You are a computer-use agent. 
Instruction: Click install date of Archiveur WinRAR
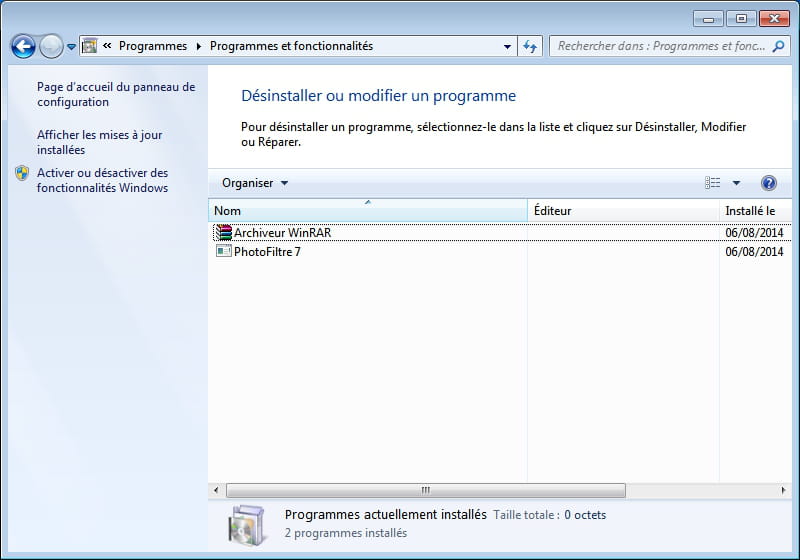point(754,233)
